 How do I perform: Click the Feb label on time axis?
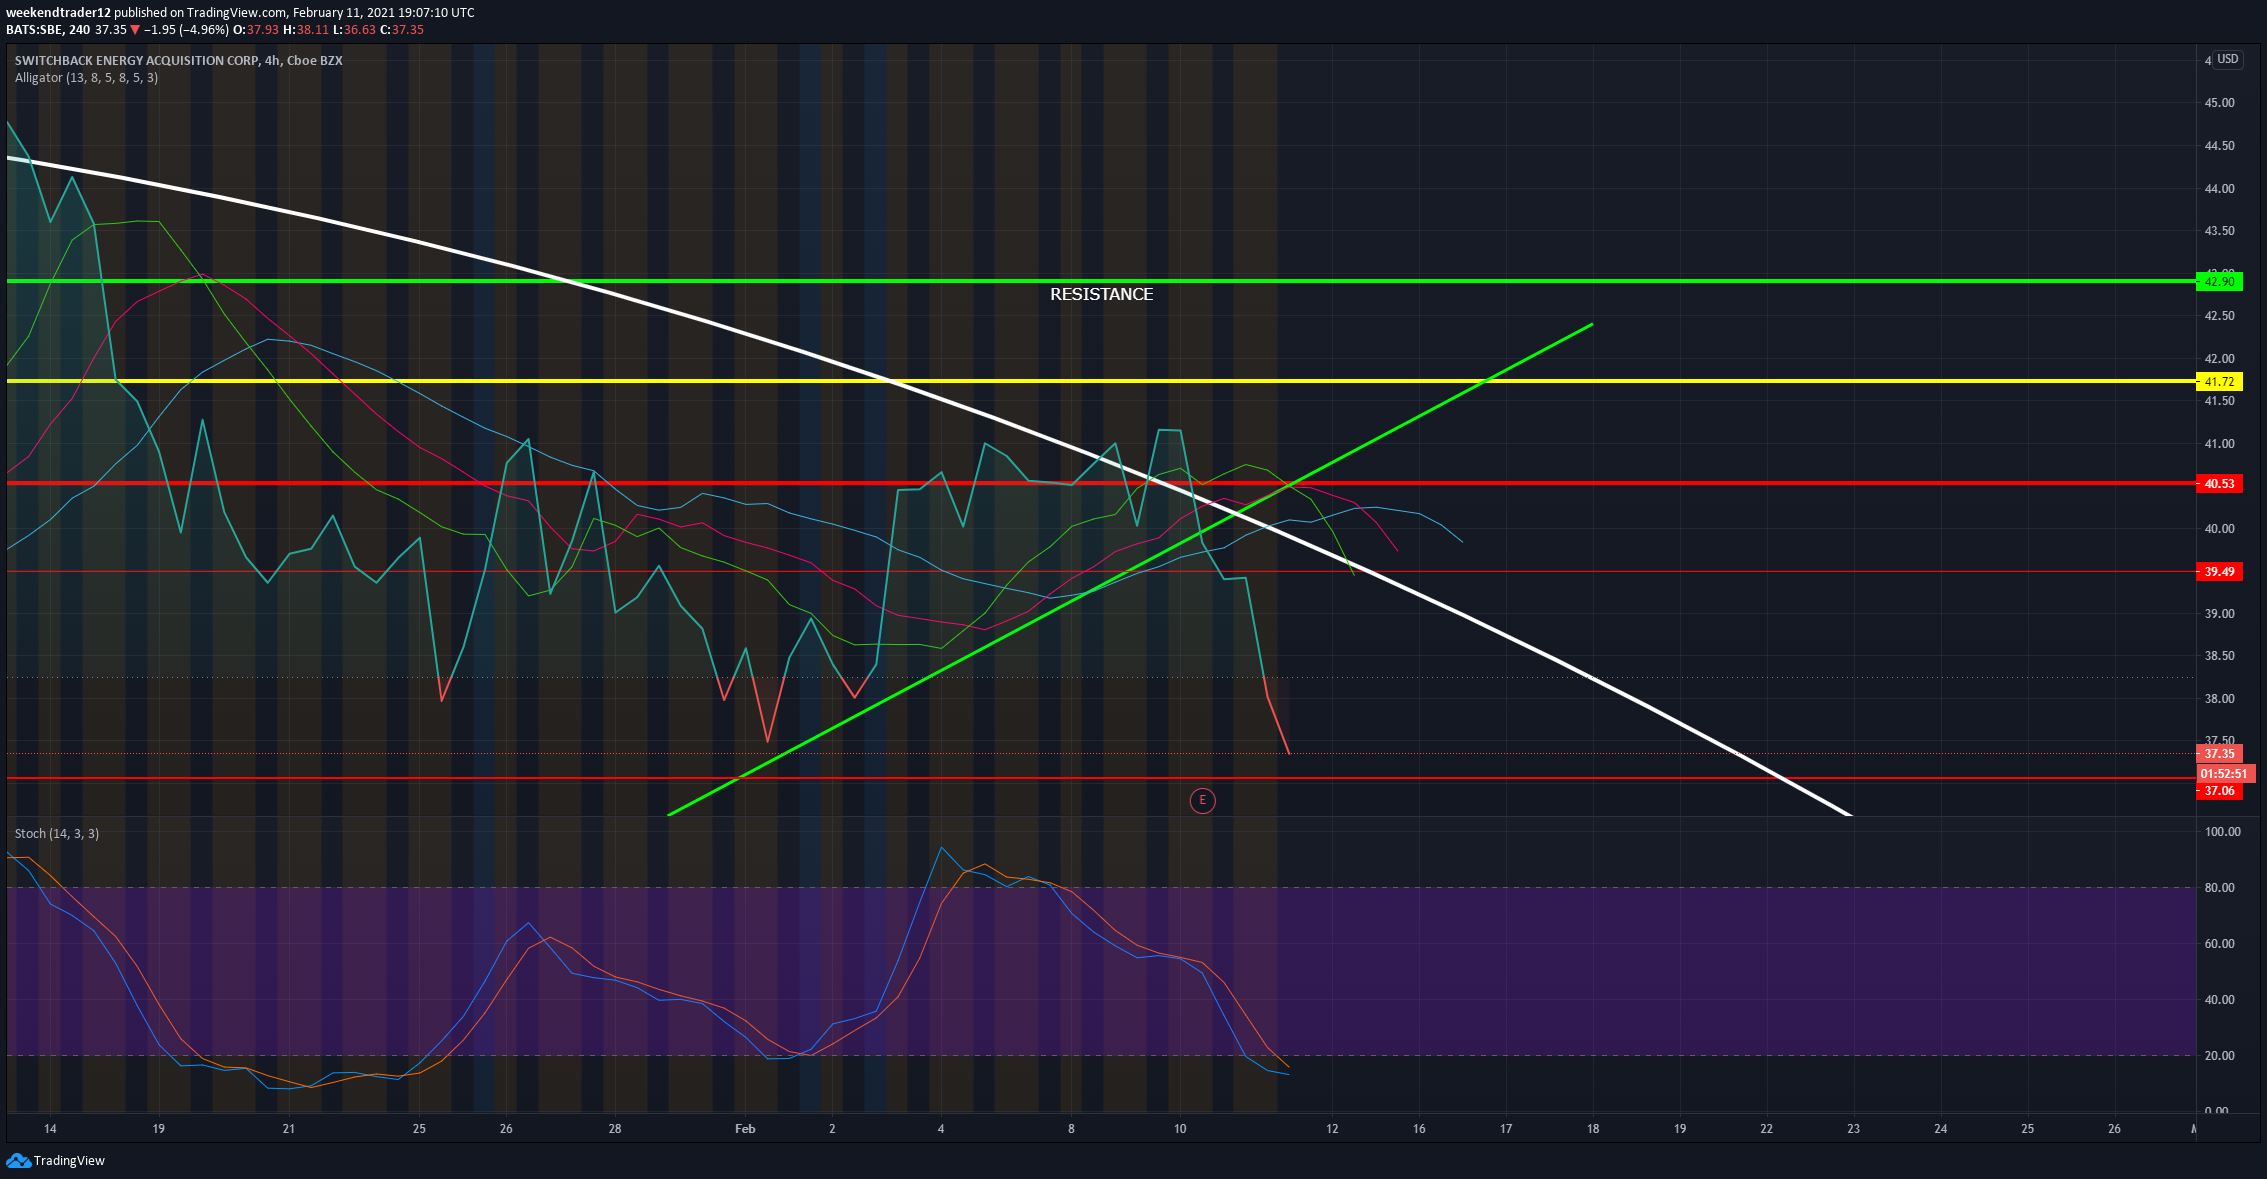(745, 1129)
